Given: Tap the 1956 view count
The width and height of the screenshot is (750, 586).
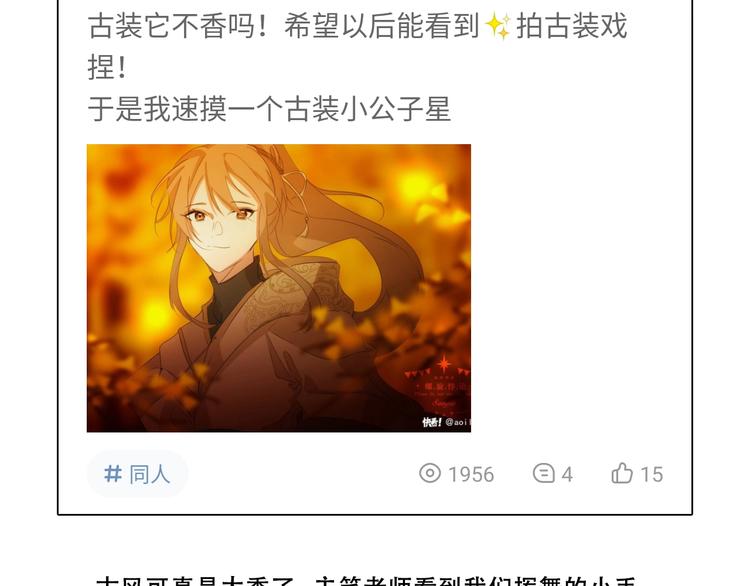Looking at the screenshot, I should click(x=471, y=475).
